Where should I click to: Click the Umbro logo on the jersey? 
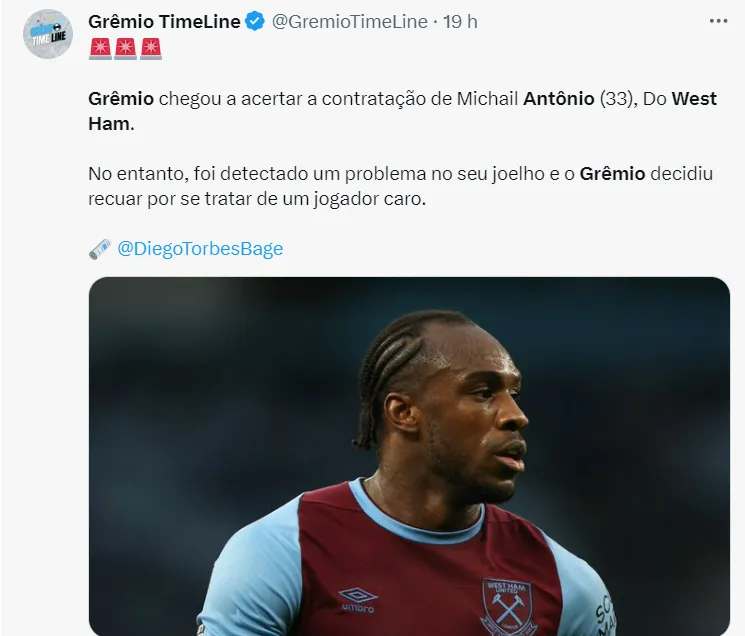click(357, 598)
